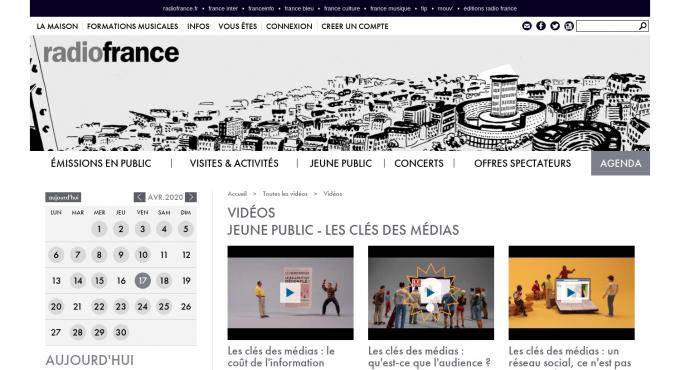680x370 pixels.
Task: Open the AGENDA tab
Action: click(620, 163)
